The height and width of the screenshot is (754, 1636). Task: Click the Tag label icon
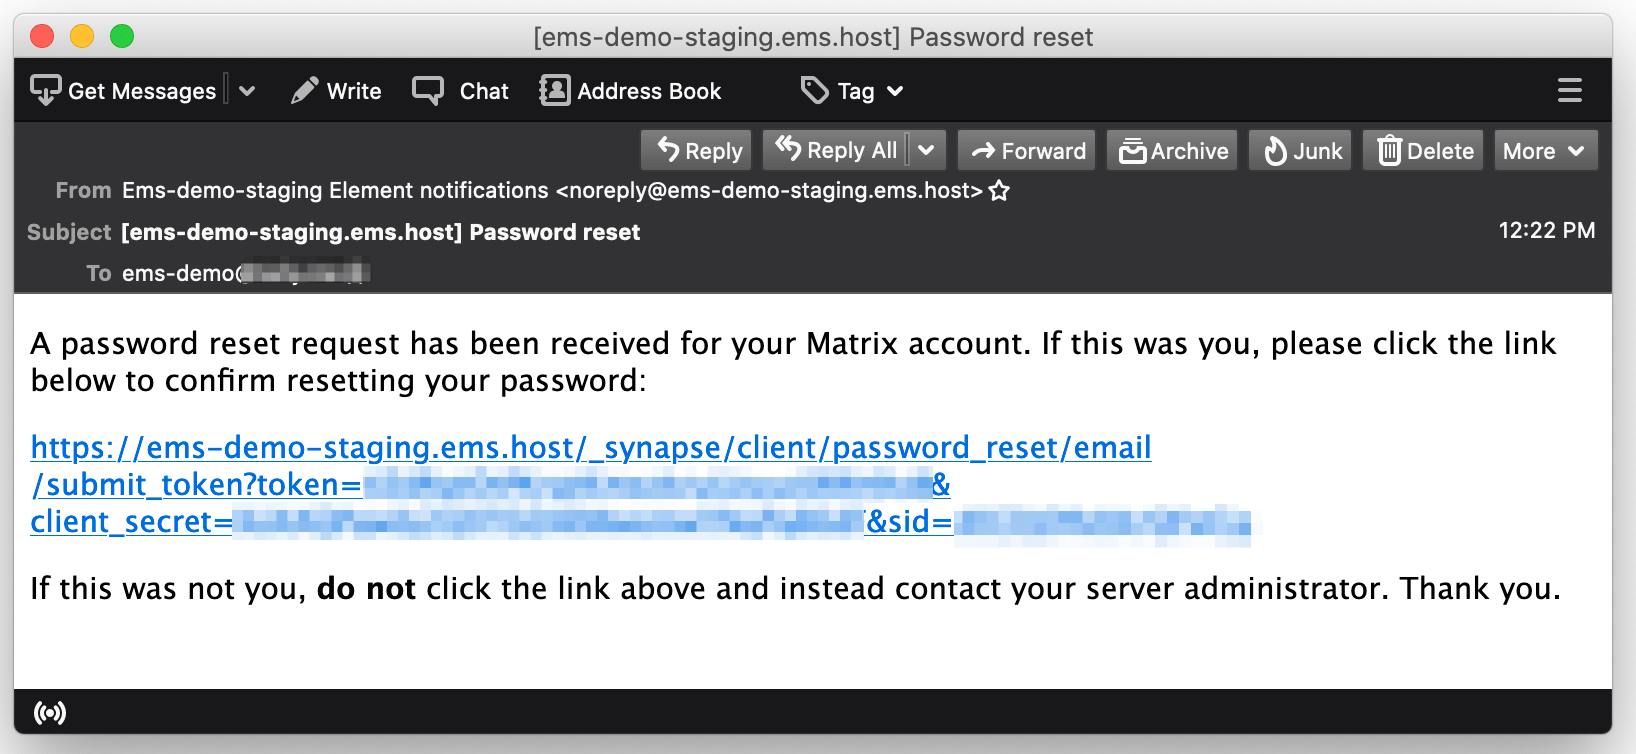point(815,90)
